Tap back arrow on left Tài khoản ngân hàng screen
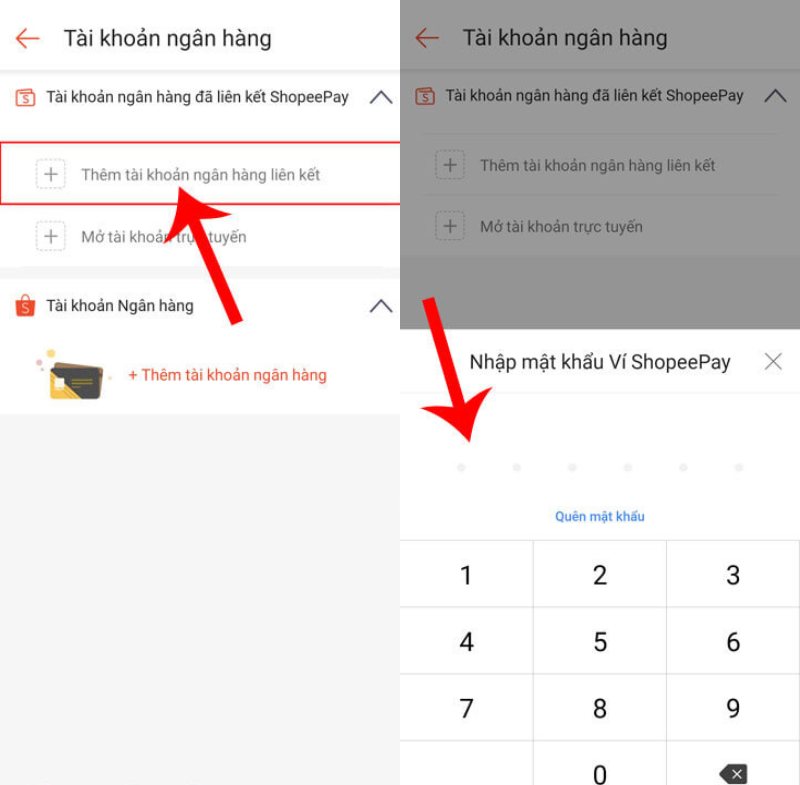Screen dimensions: 800x785 coord(28,38)
